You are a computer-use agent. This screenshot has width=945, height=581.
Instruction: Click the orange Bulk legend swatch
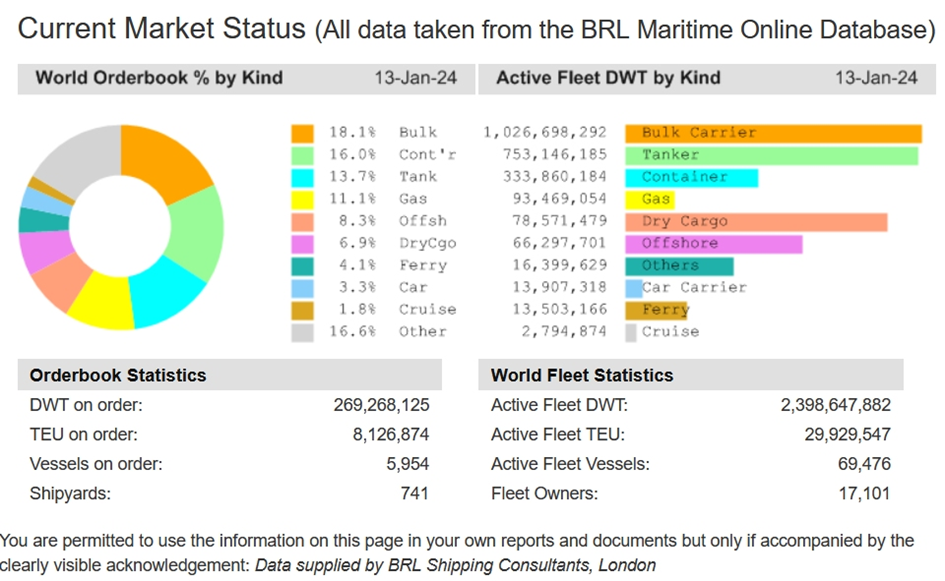[x=302, y=133]
